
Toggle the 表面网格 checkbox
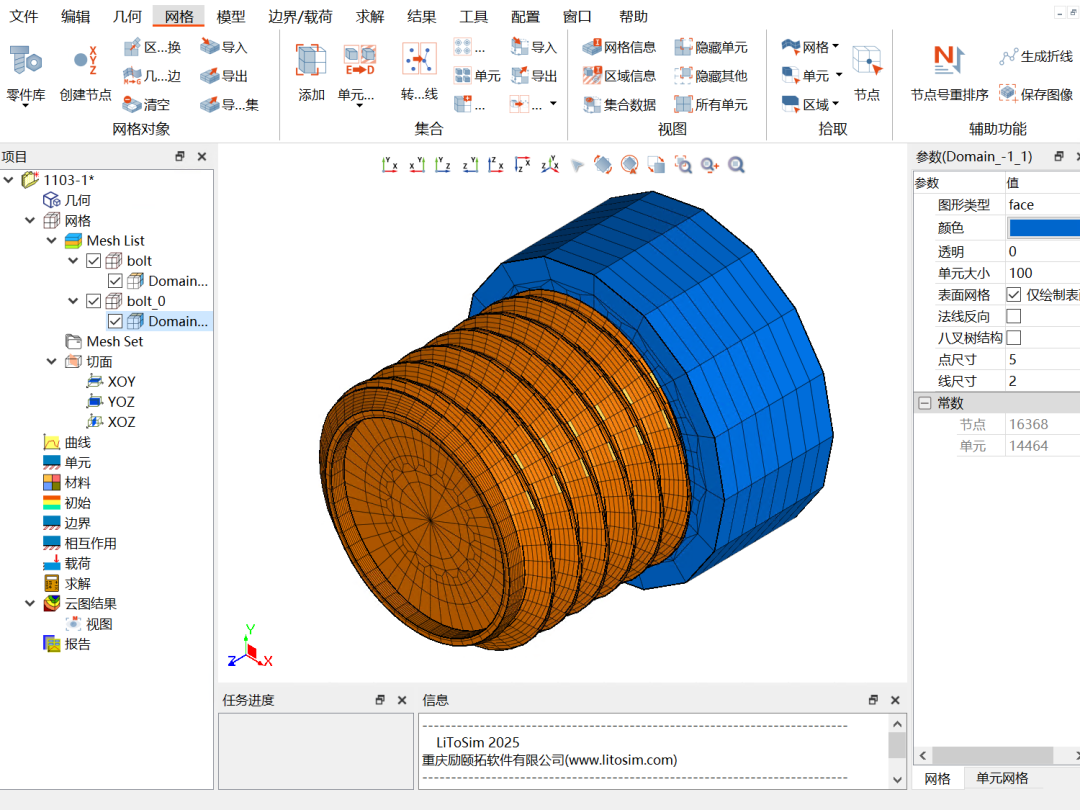1013,295
